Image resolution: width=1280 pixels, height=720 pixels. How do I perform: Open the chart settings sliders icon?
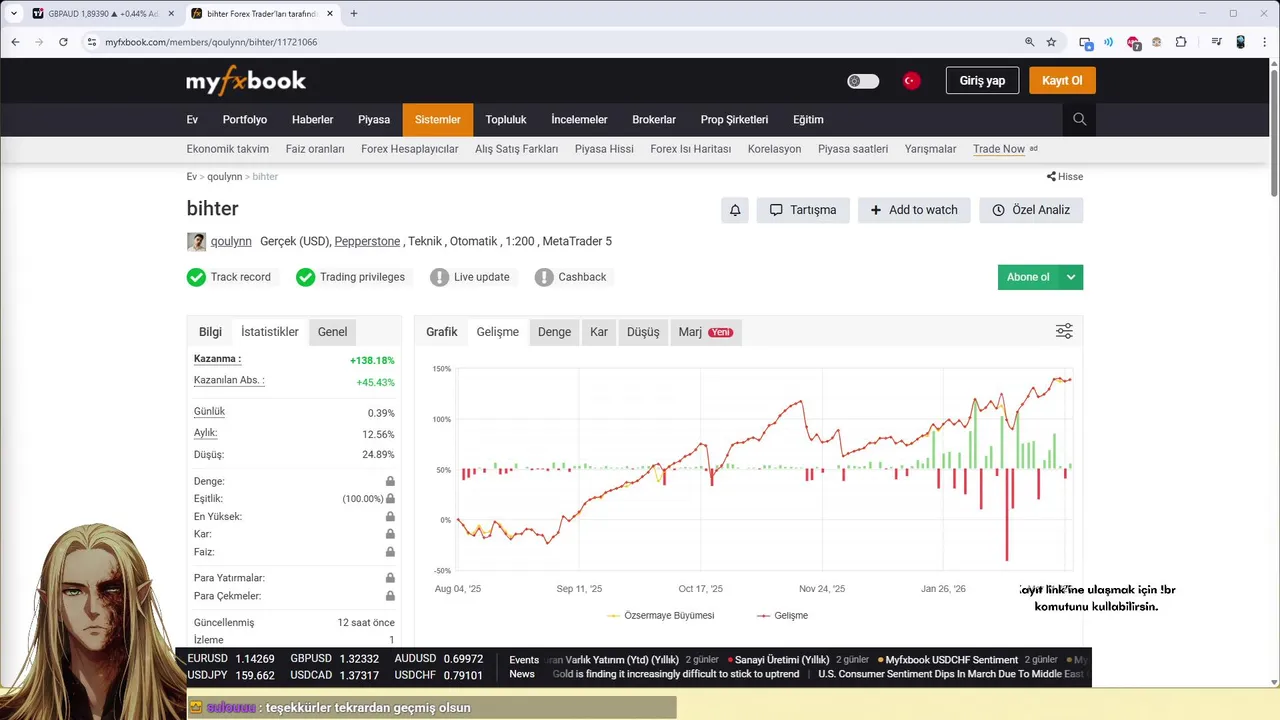[x=1064, y=331]
